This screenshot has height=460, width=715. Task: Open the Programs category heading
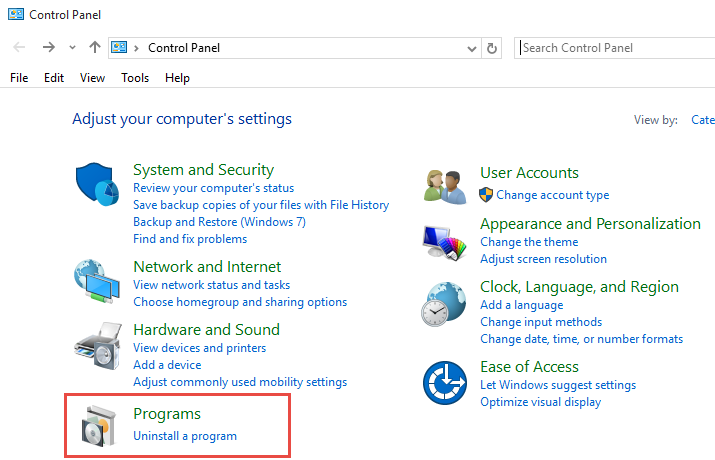(167, 414)
